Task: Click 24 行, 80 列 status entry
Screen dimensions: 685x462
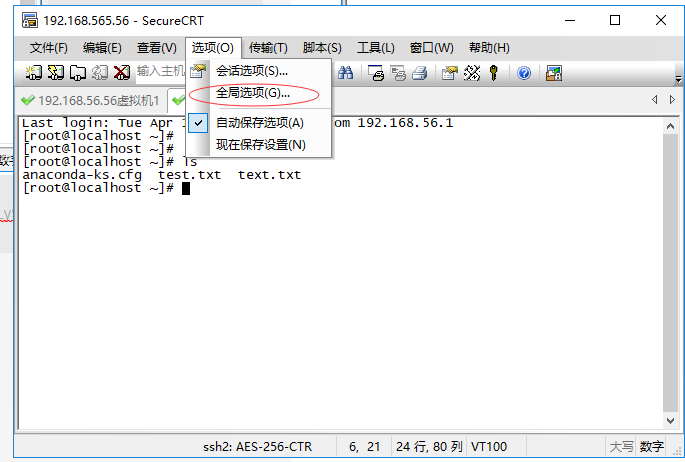Action: pyautogui.click(x=429, y=446)
